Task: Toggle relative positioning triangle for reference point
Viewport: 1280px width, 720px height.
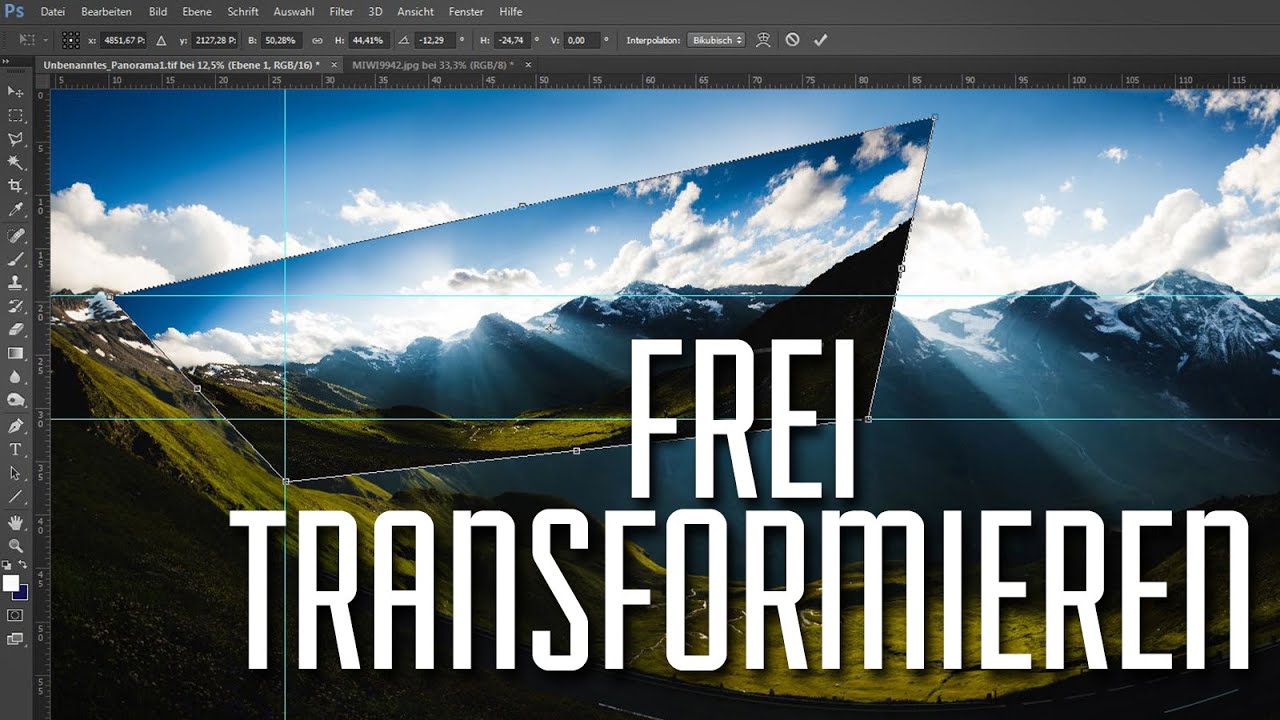Action: coord(160,40)
